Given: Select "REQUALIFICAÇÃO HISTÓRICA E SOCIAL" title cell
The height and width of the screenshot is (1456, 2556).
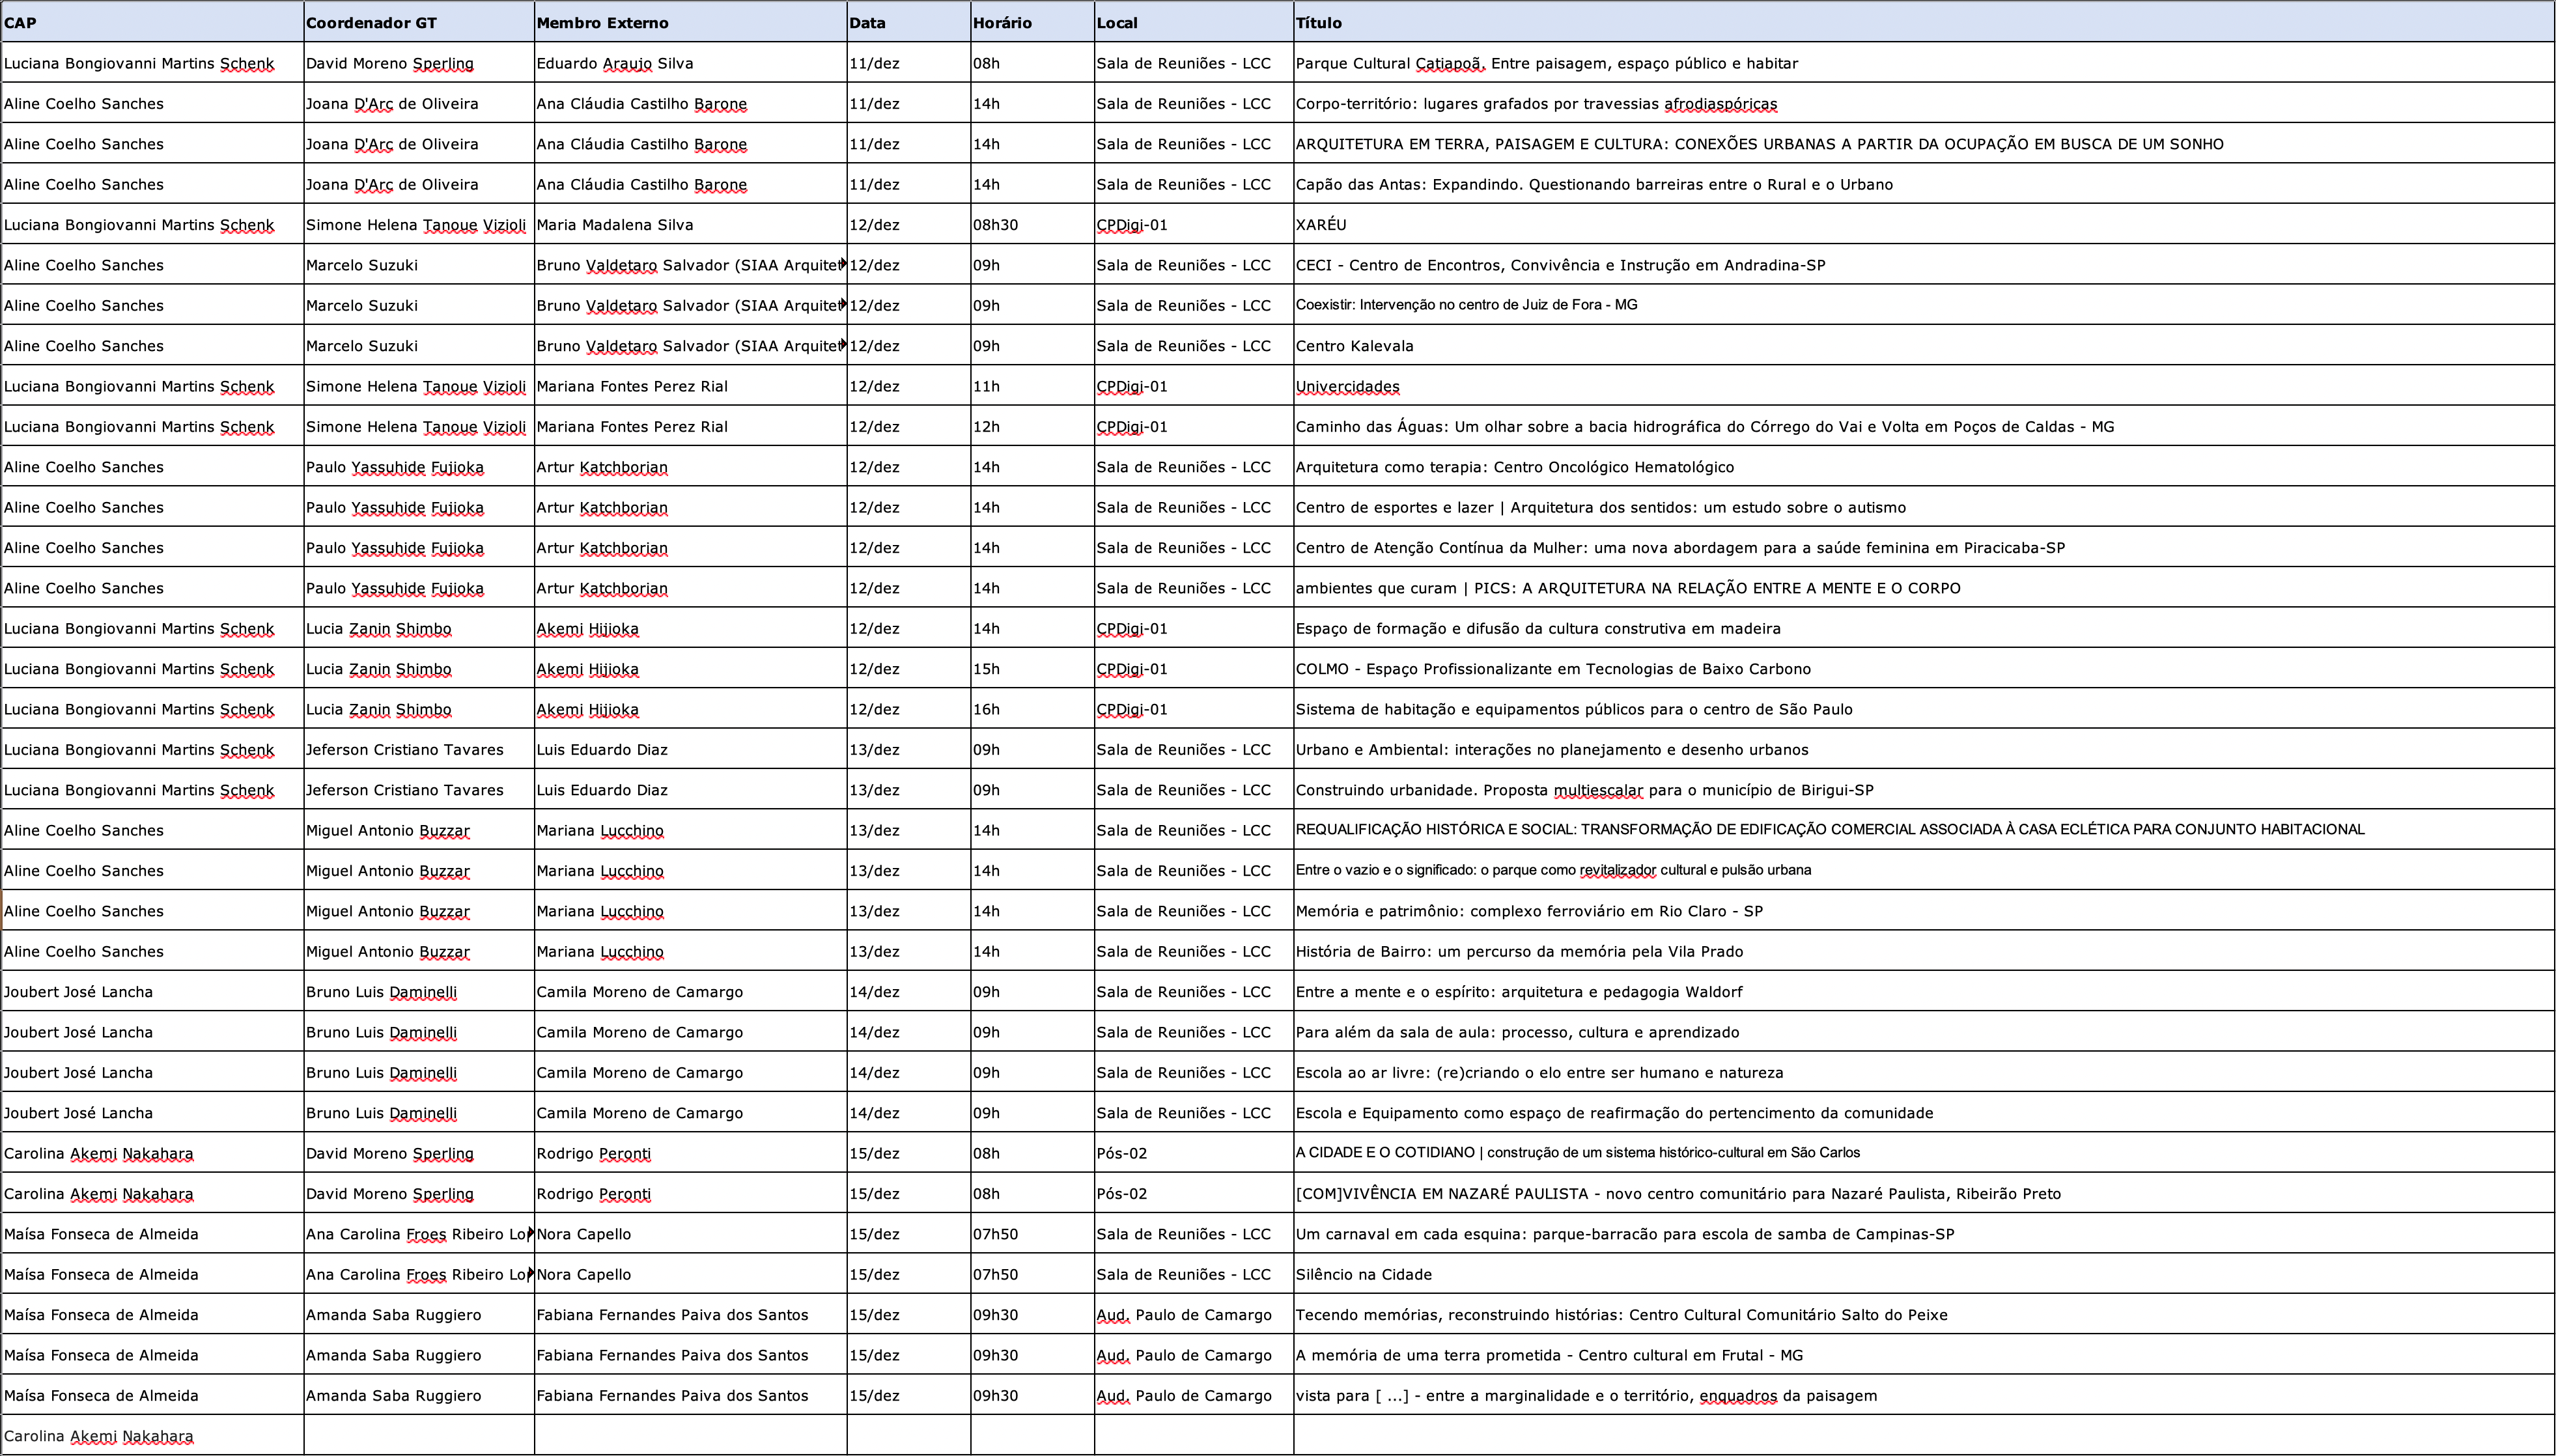Looking at the screenshot, I should (x=1924, y=830).
